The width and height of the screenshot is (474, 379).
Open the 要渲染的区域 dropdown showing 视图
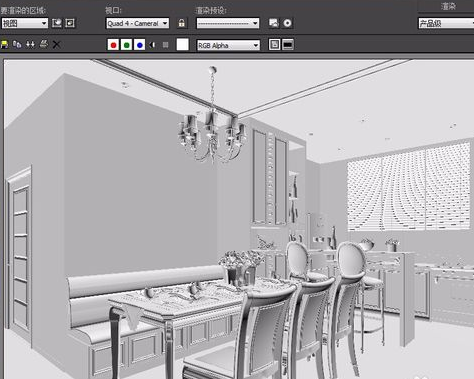pos(25,23)
